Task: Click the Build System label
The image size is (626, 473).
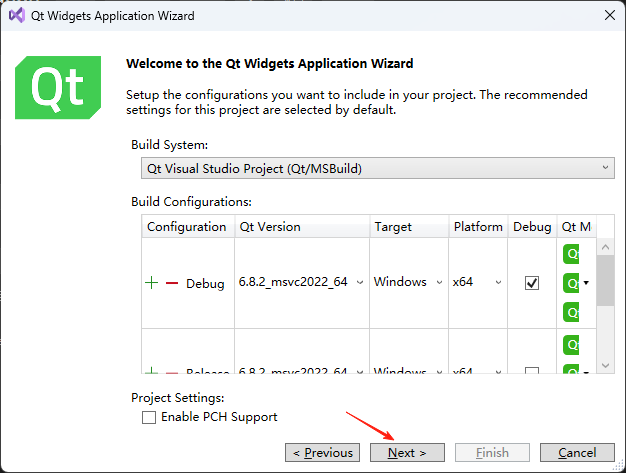Action: pos(170,145)
